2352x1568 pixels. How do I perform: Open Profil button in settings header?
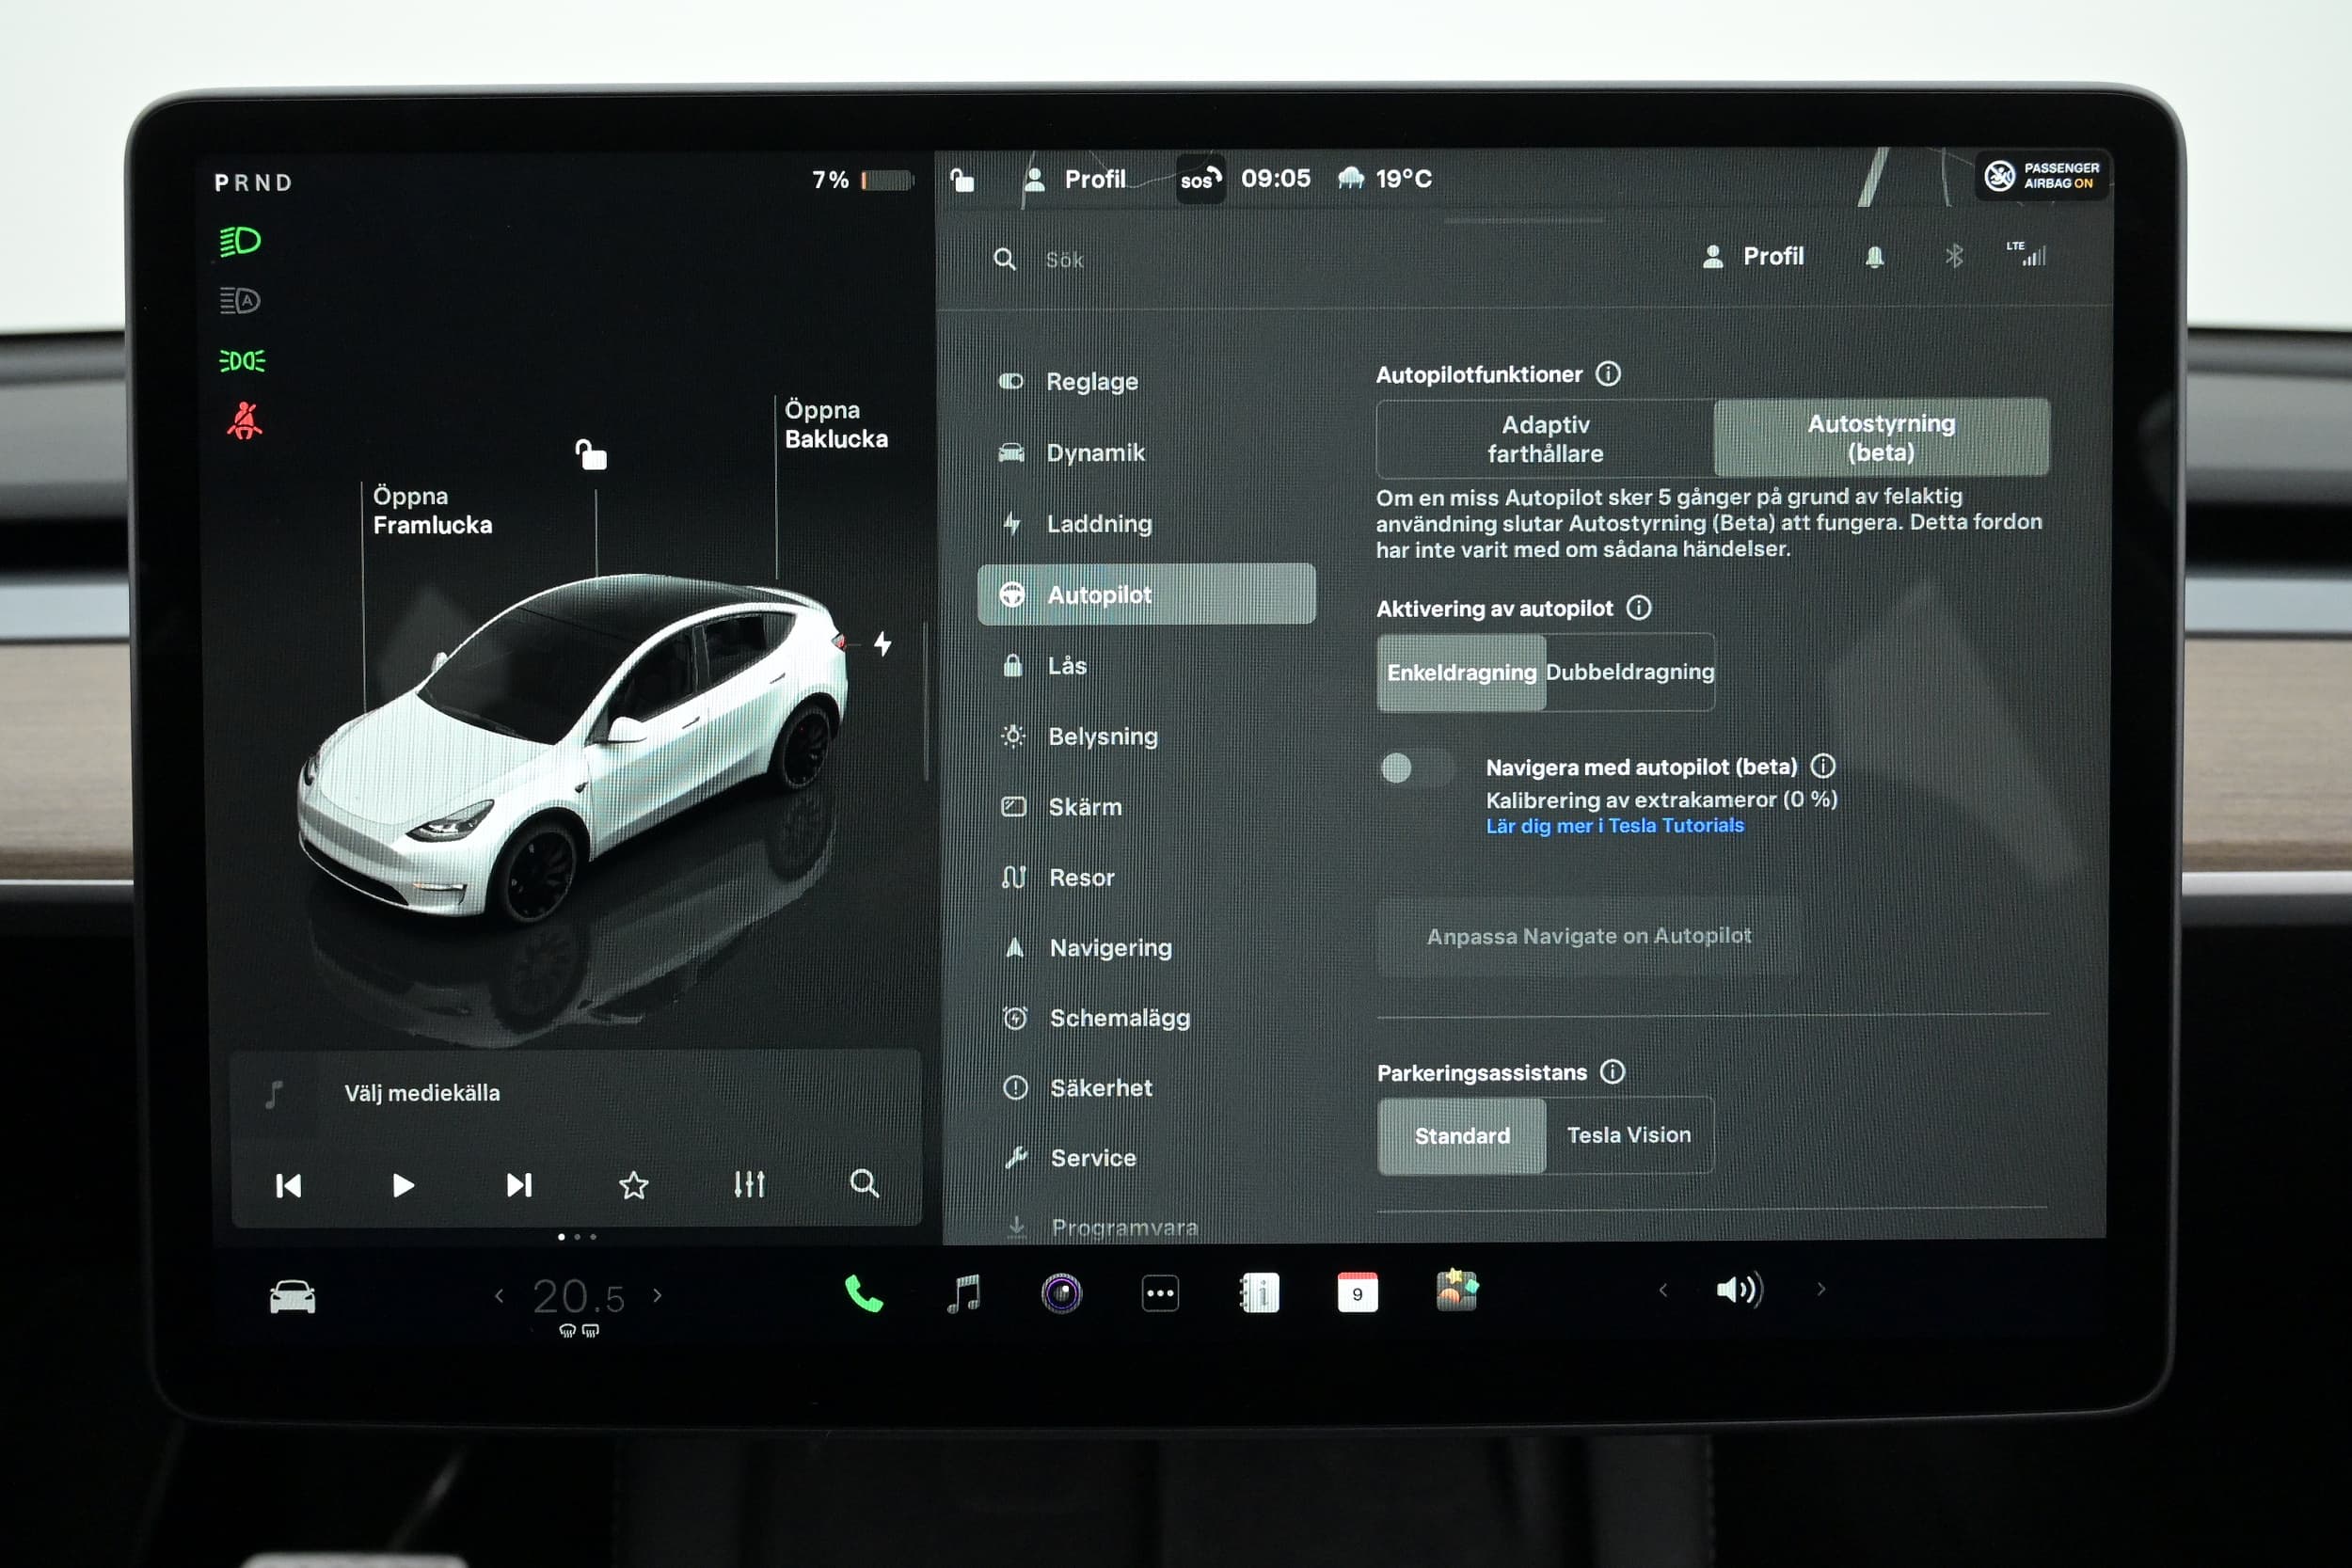[x=1753, y=257]
